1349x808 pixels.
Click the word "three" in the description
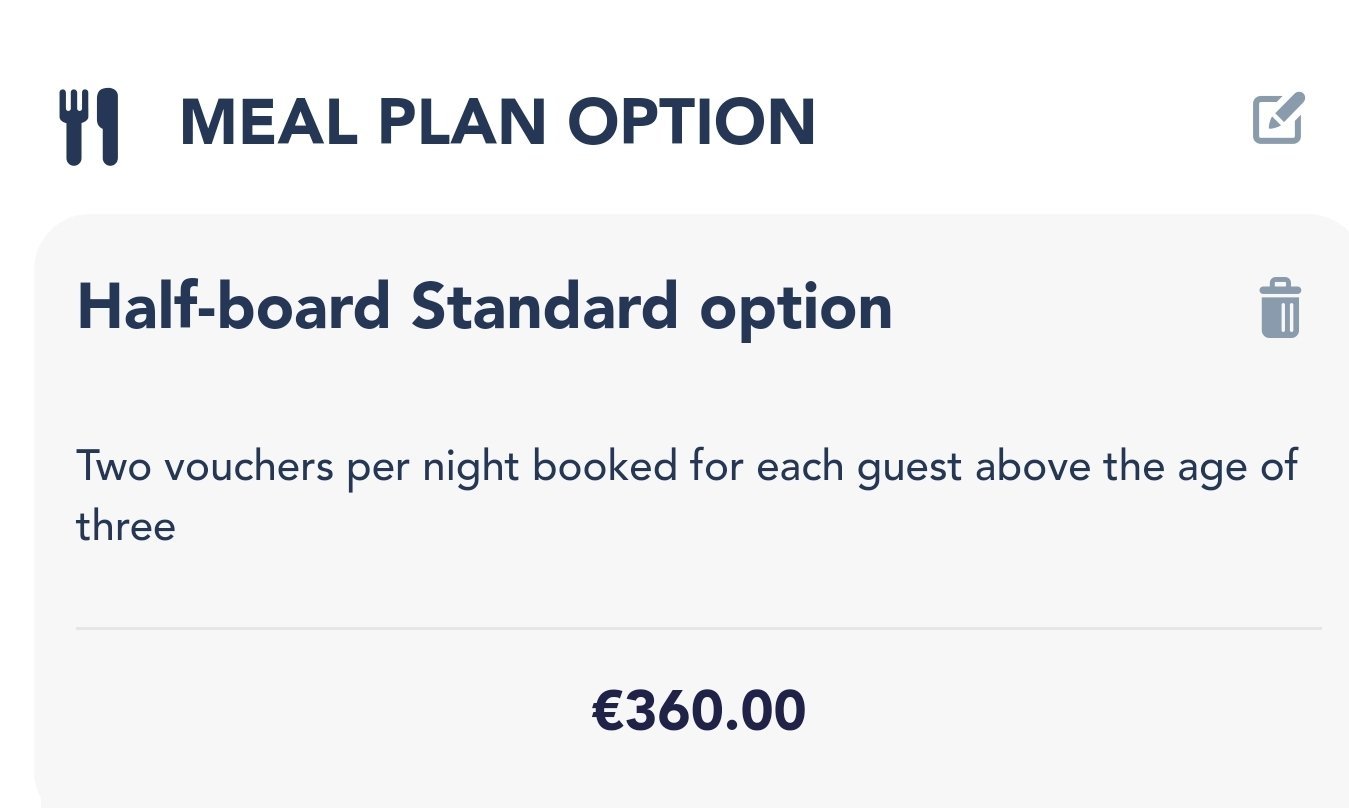[126, 526]
